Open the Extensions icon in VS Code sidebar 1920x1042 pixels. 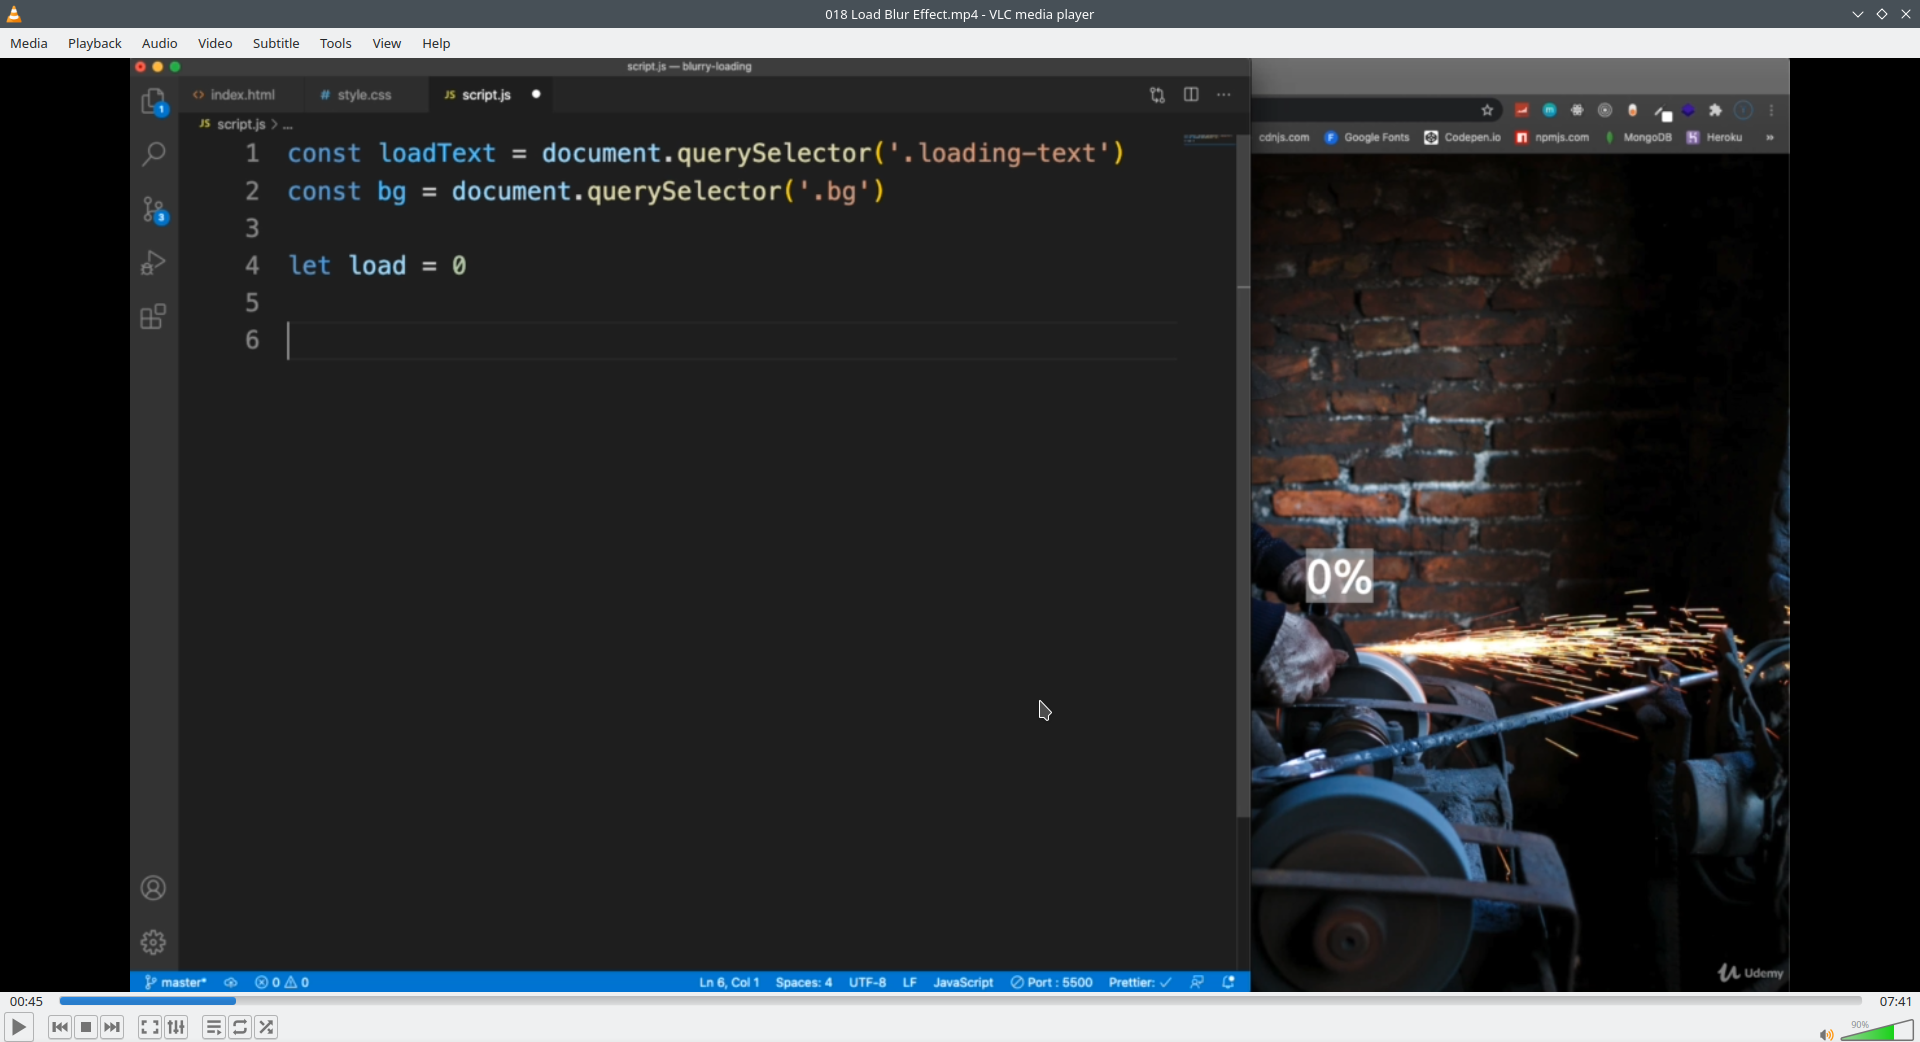[x=153, y=317]
